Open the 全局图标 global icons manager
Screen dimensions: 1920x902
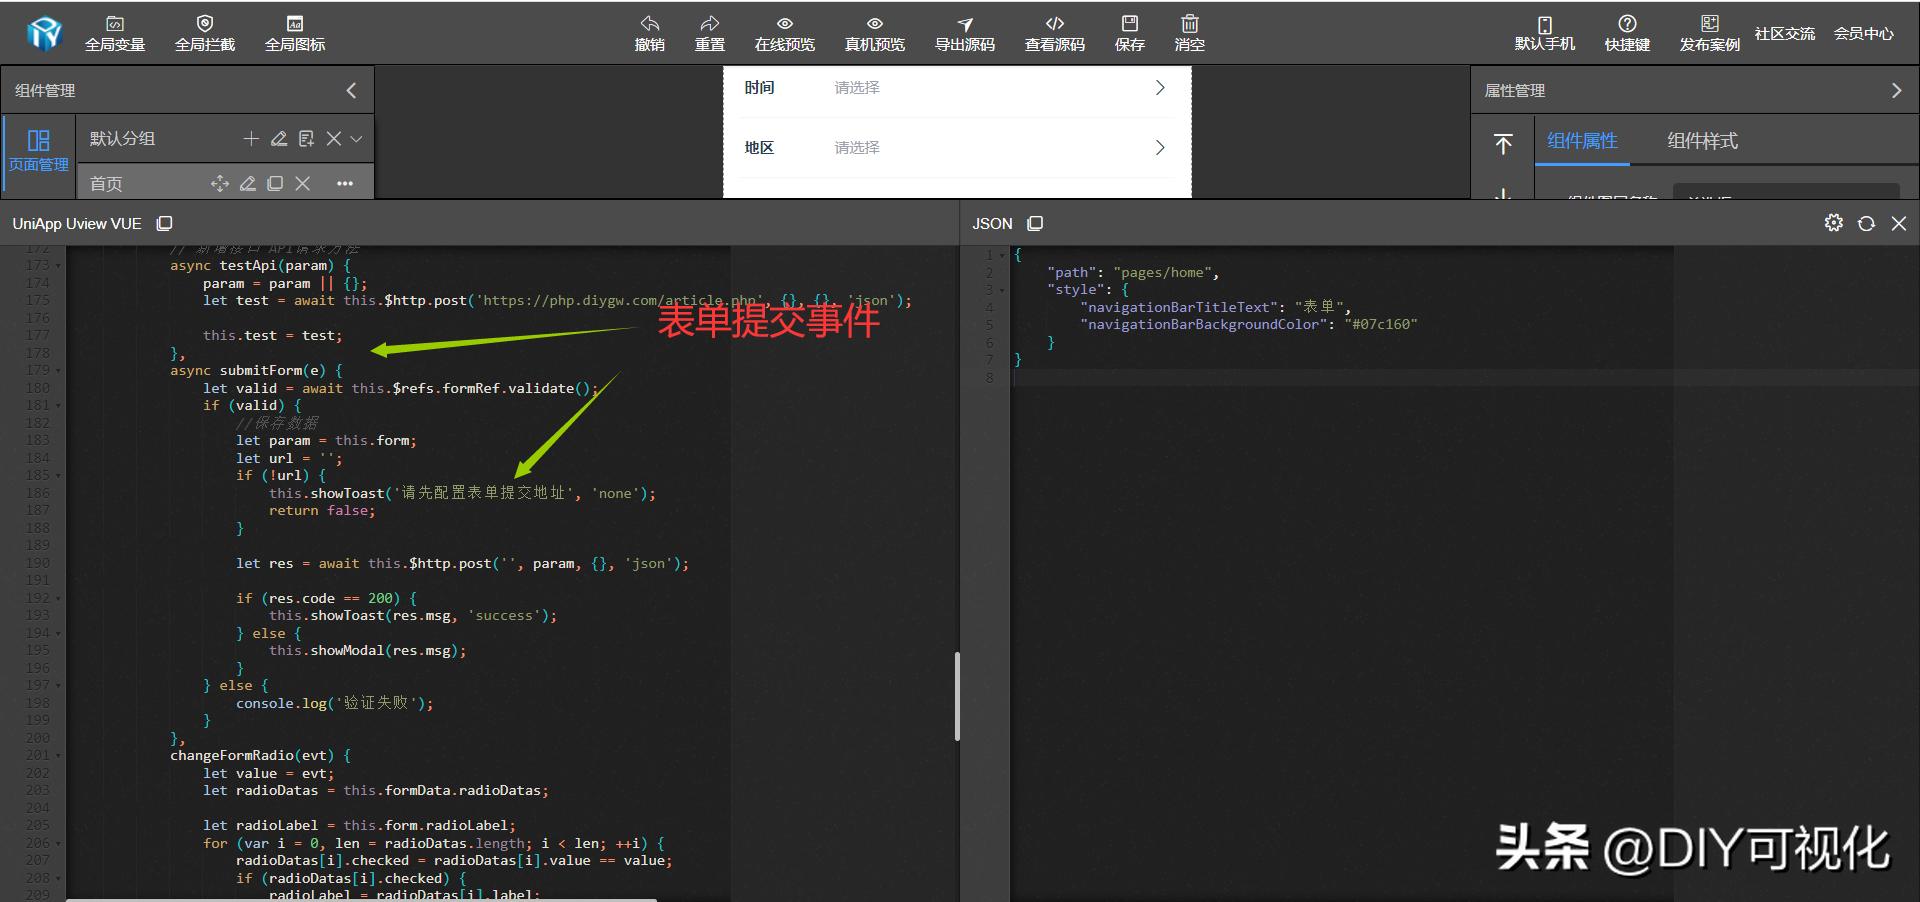(x=294, y=32)
